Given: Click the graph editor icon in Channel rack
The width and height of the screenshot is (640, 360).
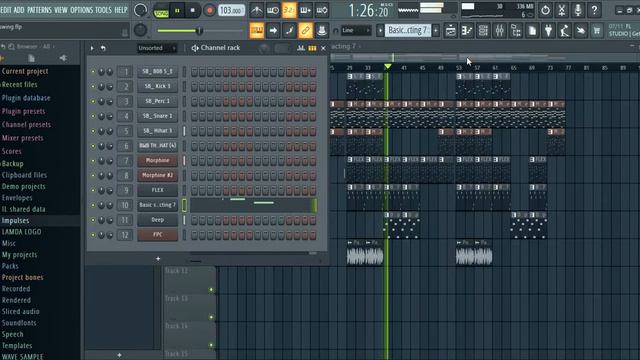Looking at the screenshot, I should [x=301, y=48].
